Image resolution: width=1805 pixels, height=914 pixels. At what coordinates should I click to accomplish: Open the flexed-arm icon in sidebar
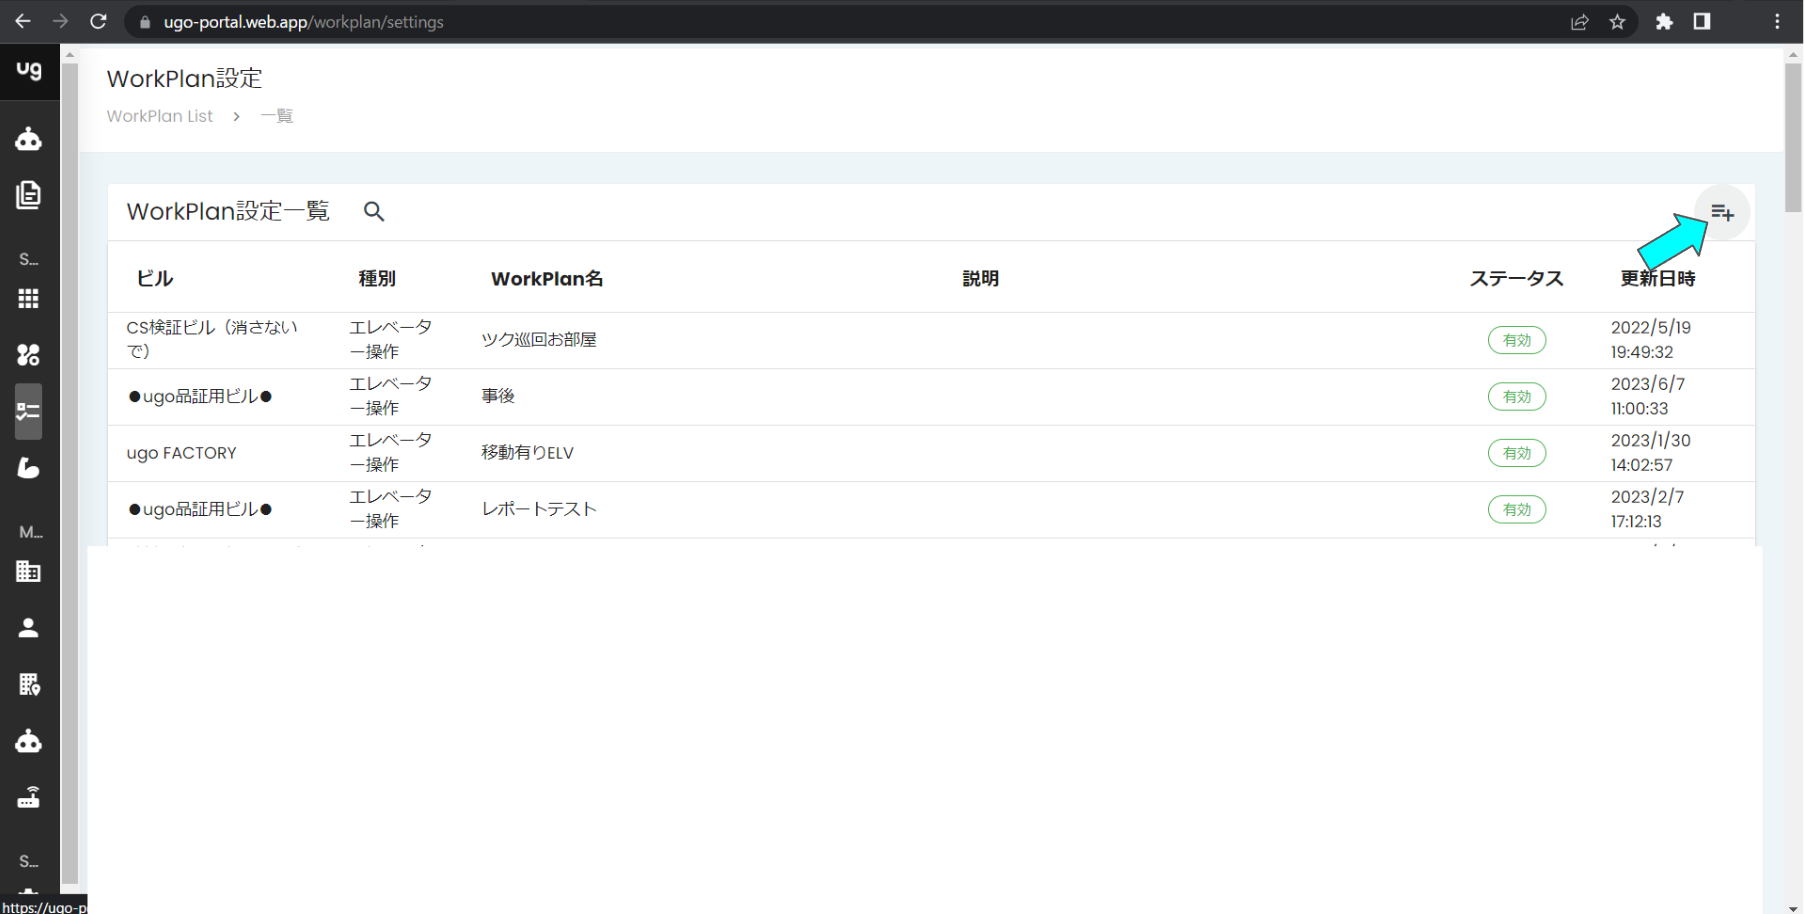click(x=28, y=468)
